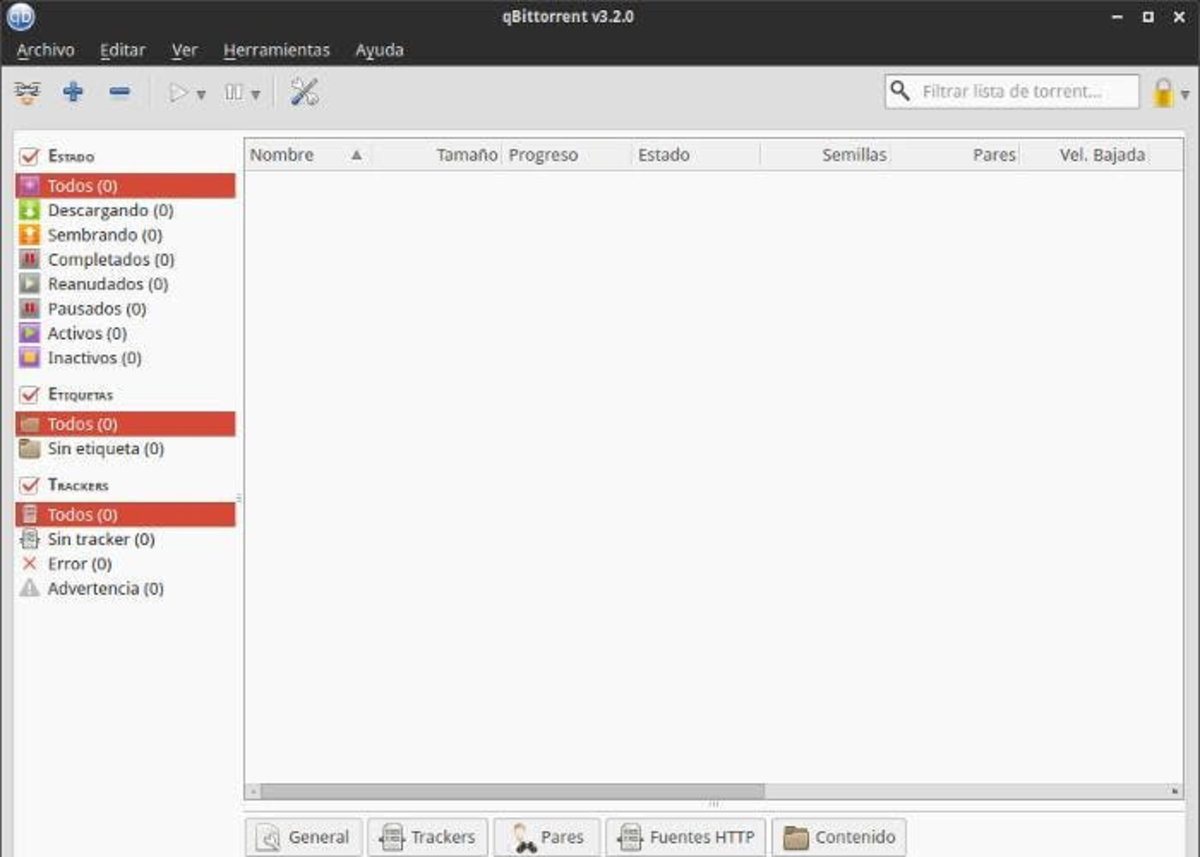
Task: Click the Sin tracker icon
Action: click(x=30, y=539)
